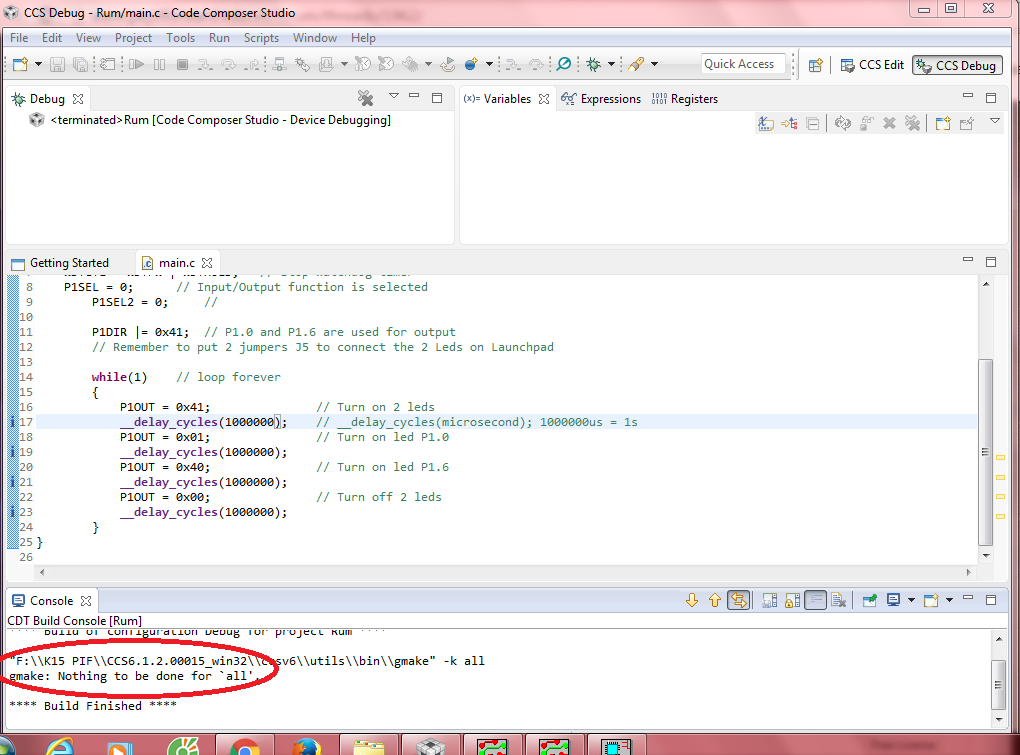Open the Display Selected Console dropdown arrow
1020x755 pixels.
coord(910,601)
